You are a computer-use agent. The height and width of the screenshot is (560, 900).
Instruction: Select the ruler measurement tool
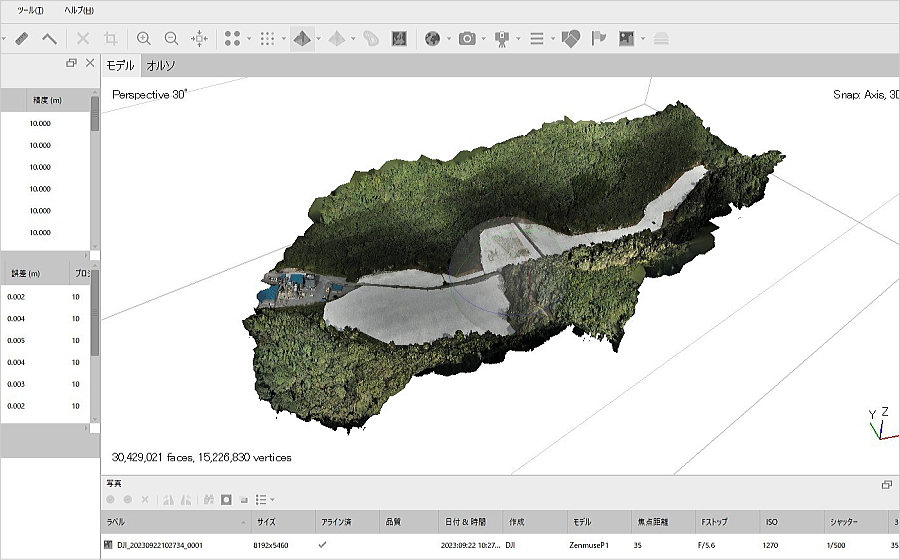pos(22,39)
